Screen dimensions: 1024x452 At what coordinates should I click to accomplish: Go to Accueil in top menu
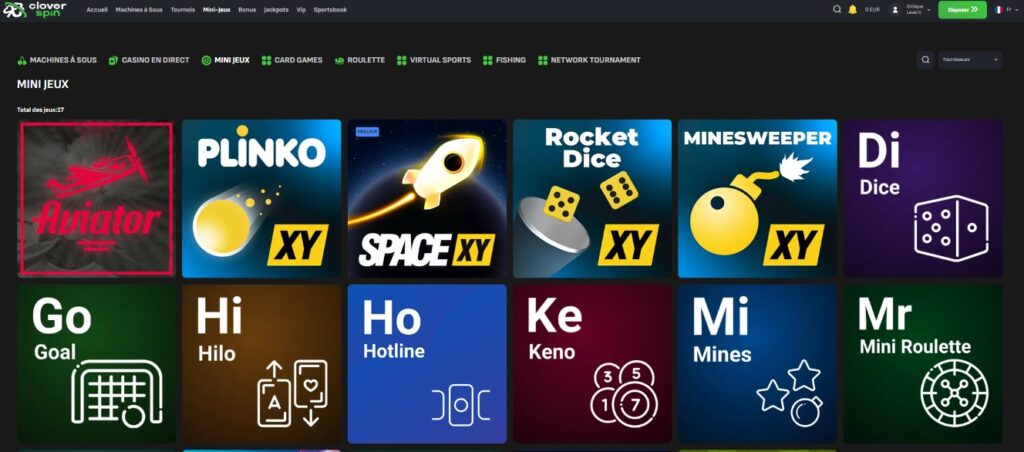tap(97, 10)
